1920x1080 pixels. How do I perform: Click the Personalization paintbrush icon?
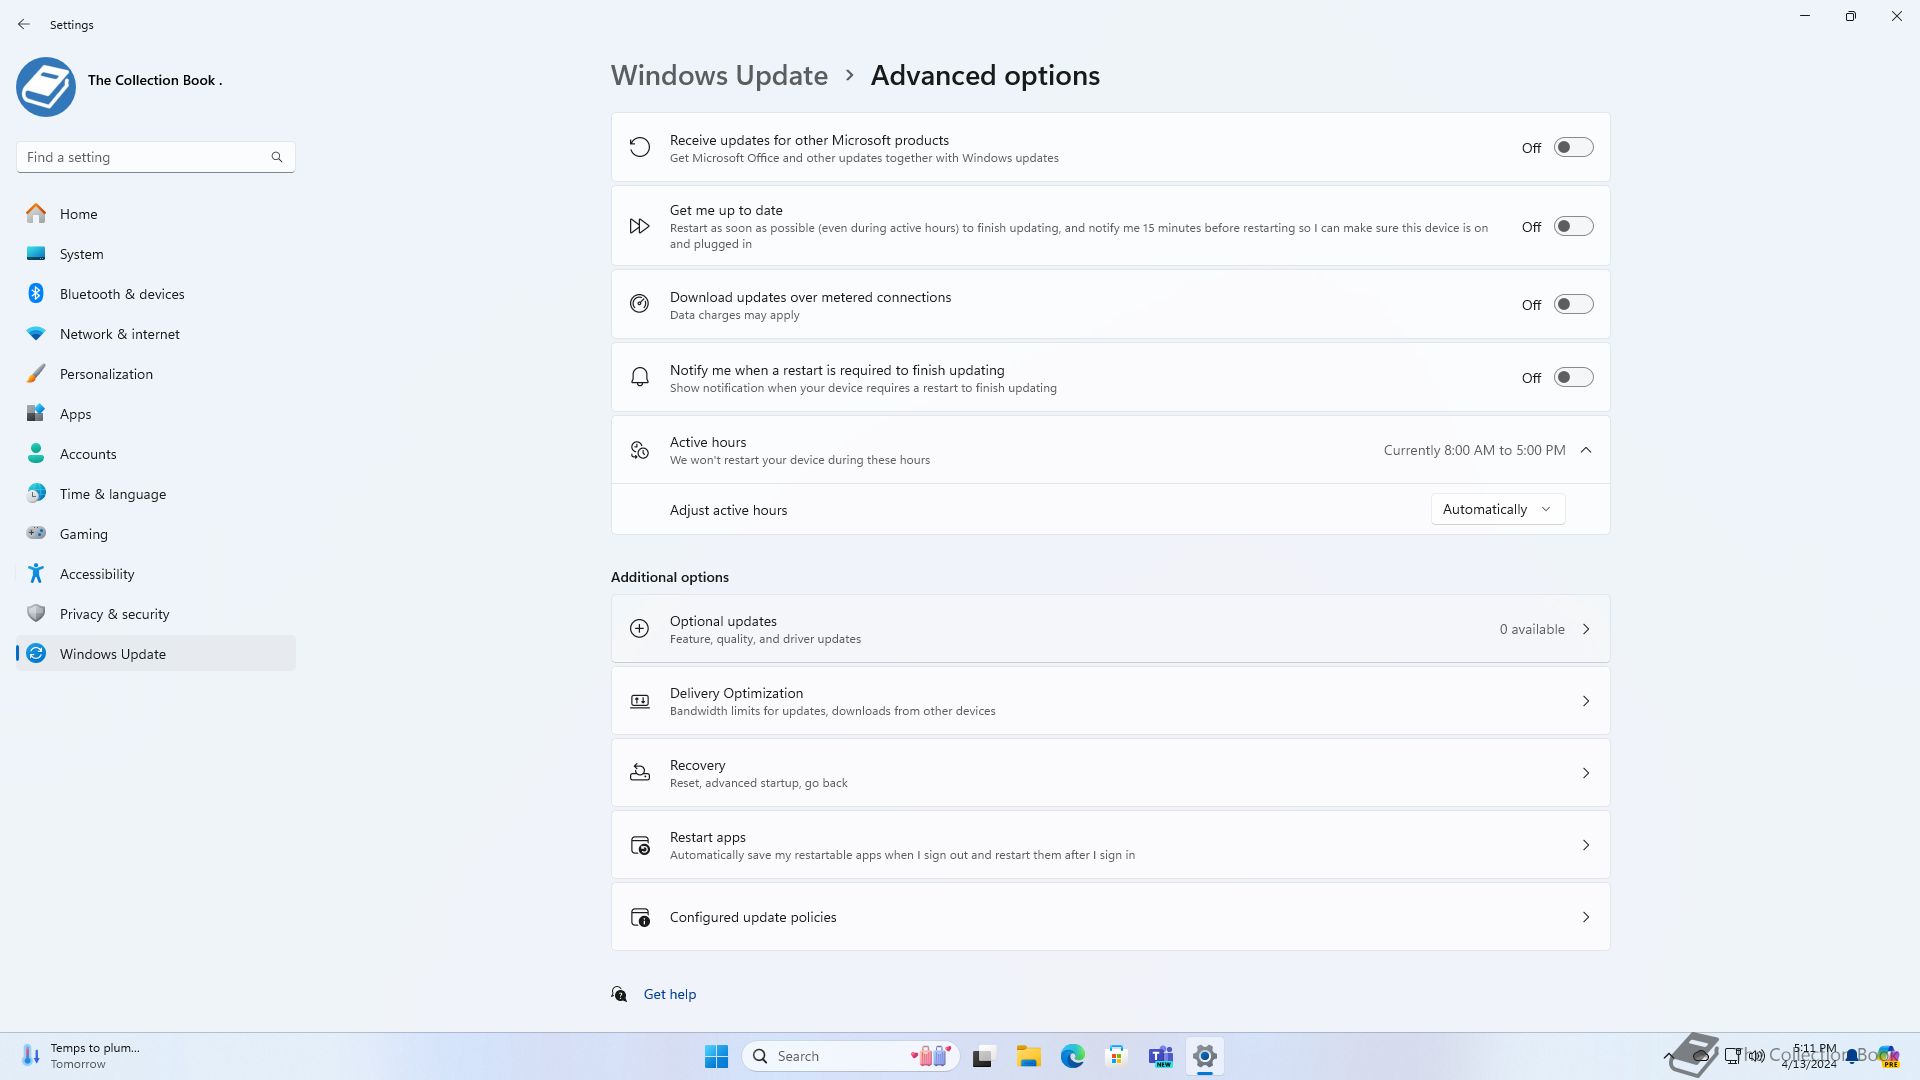coord(36,373)
